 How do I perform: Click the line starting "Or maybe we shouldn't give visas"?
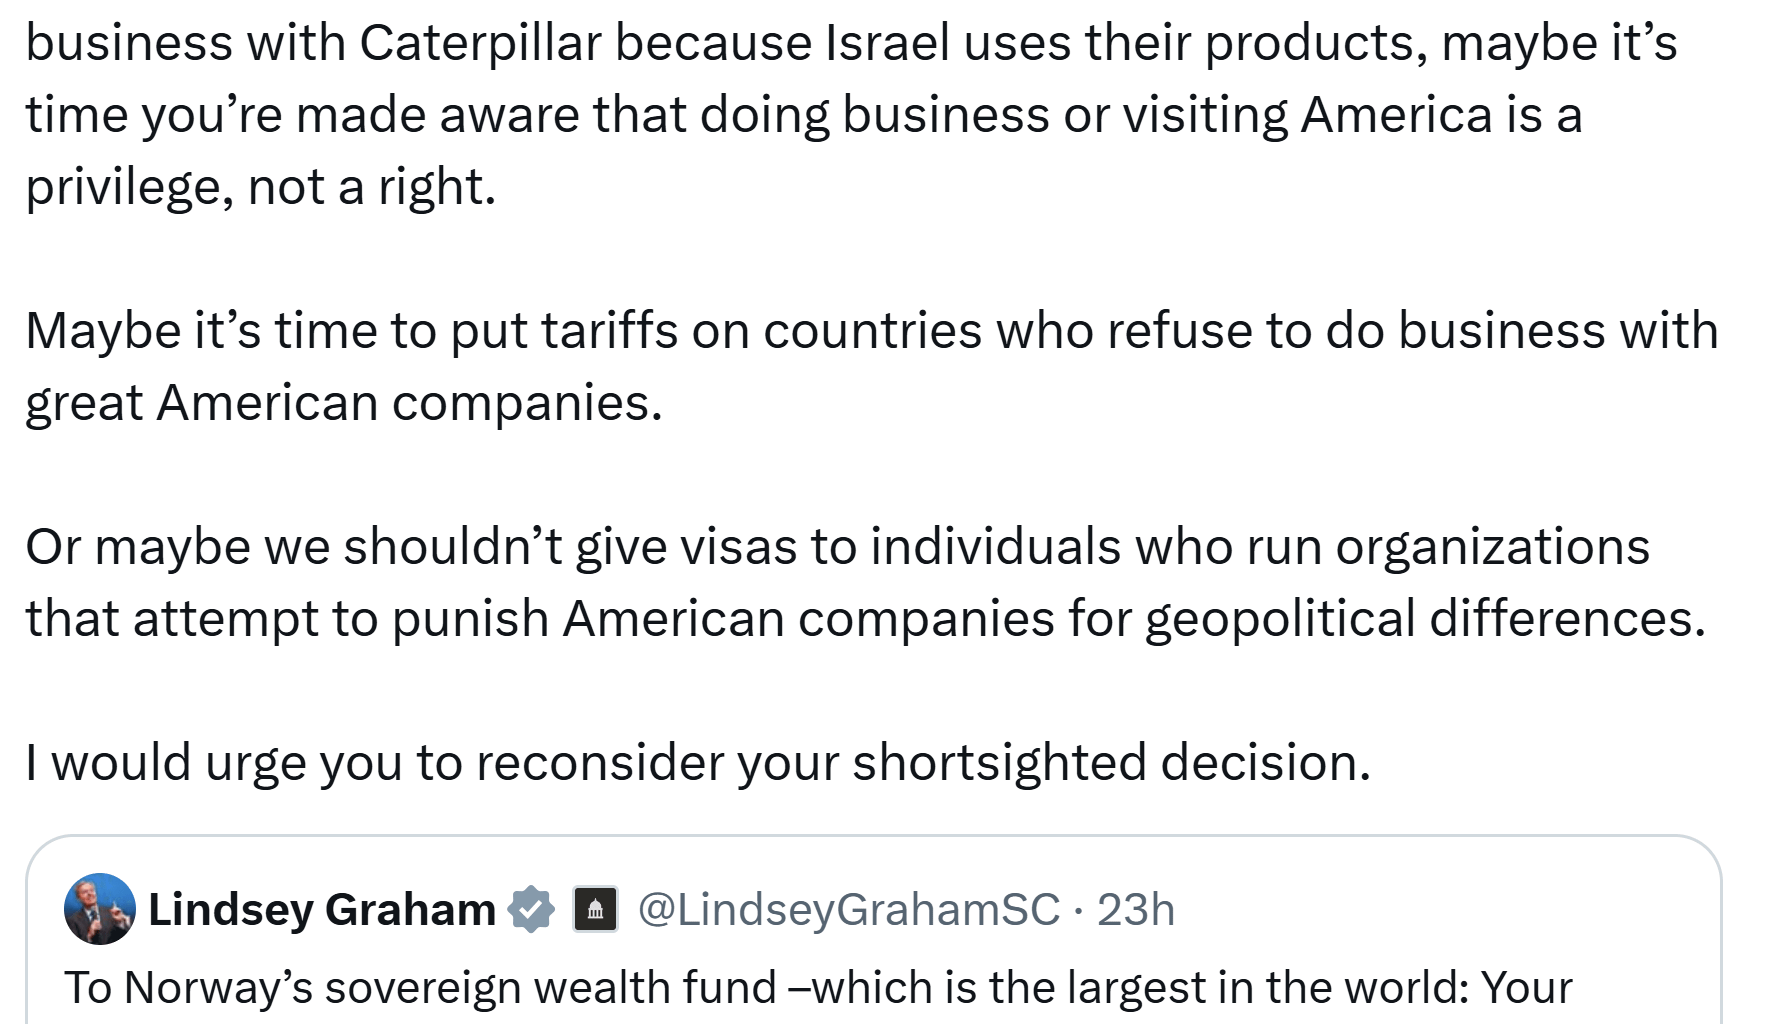(836, 547)
